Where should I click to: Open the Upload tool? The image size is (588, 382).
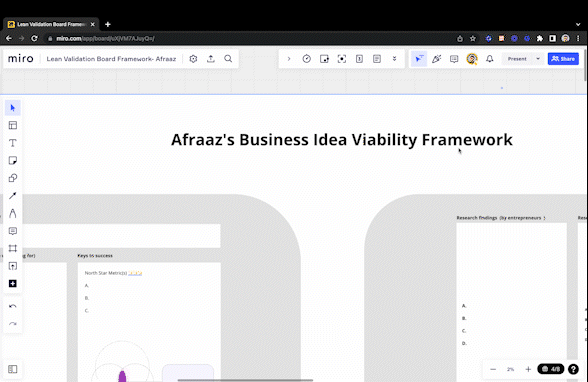tap(13, 266)
